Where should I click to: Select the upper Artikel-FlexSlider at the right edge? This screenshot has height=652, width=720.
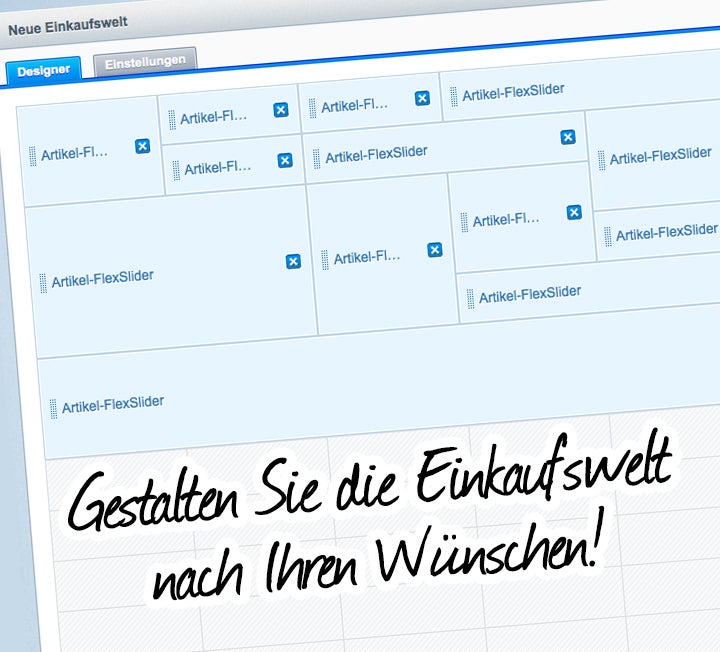coord(660,155)
